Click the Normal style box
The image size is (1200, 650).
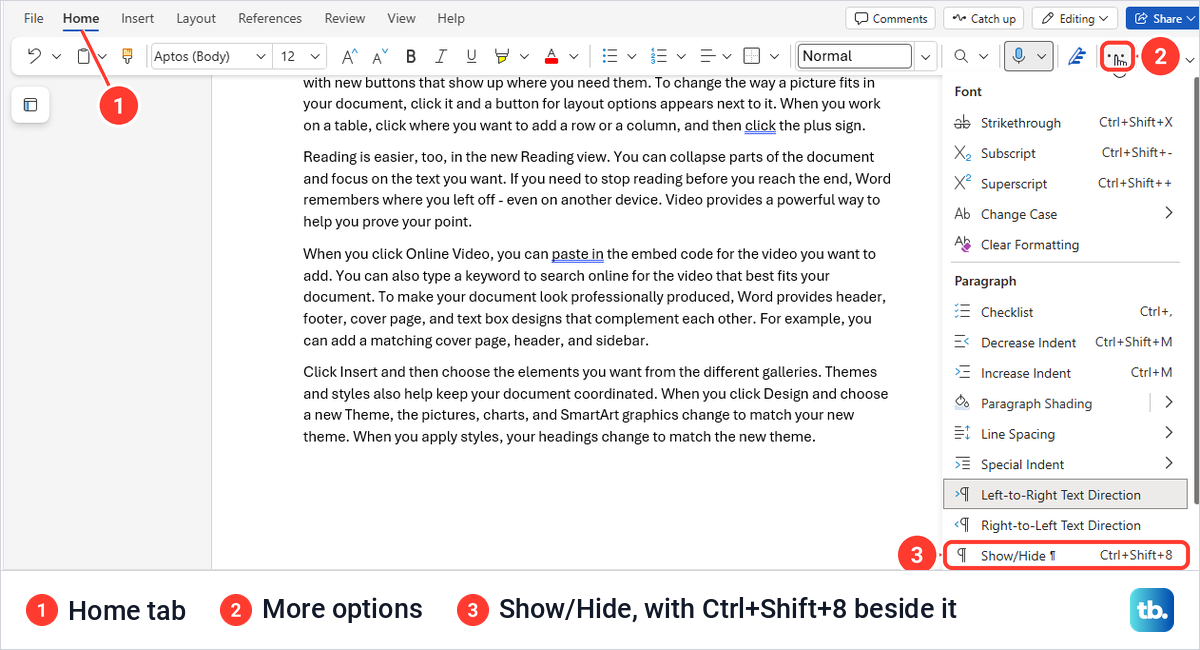[x=855, y=56]
